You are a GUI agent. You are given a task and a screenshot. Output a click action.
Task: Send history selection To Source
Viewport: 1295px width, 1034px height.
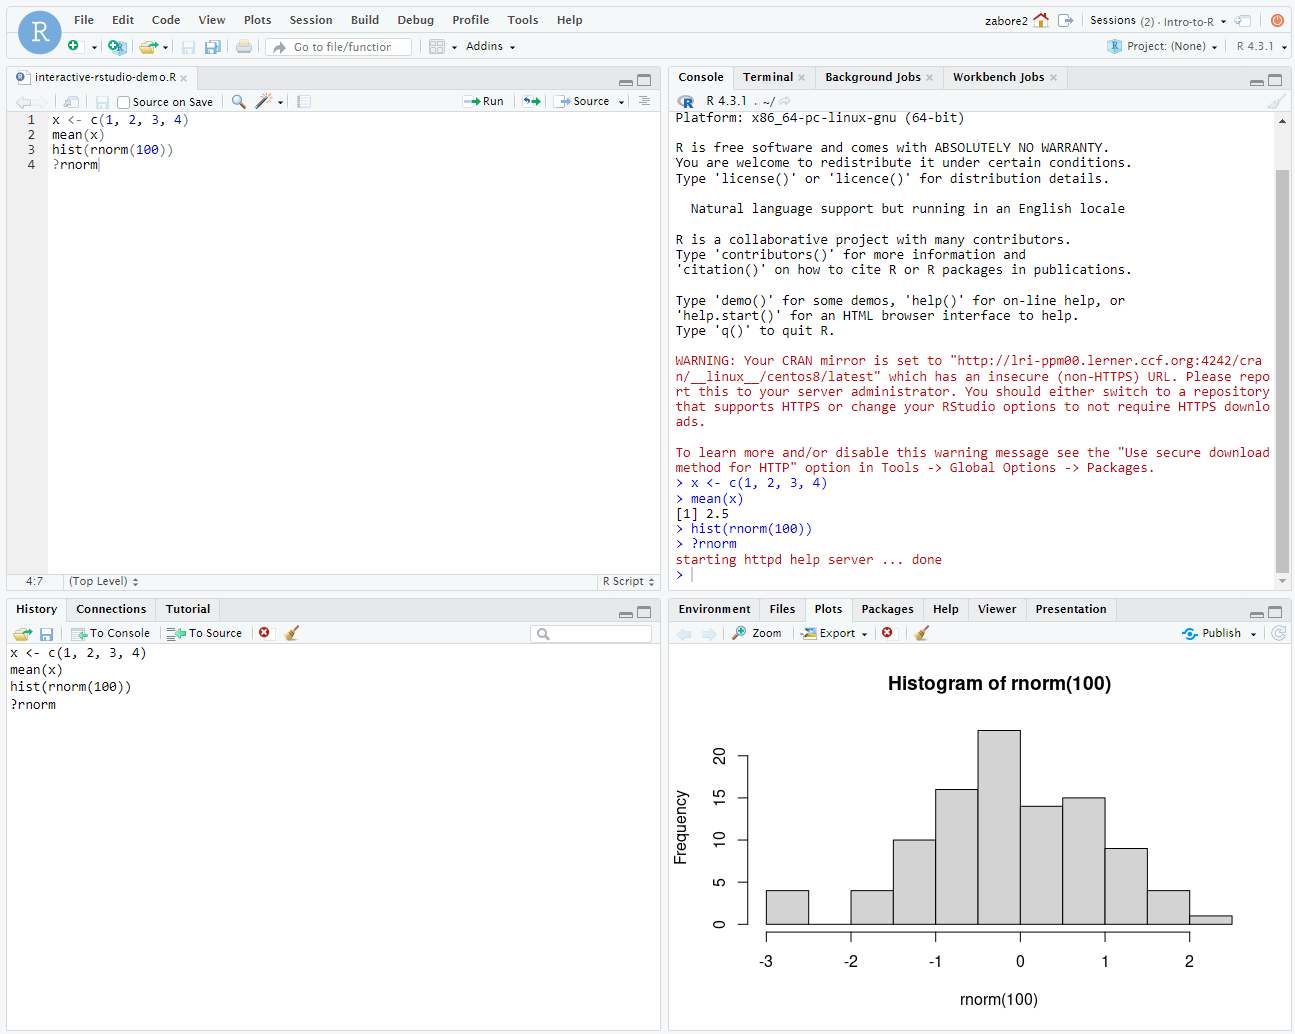205,633
